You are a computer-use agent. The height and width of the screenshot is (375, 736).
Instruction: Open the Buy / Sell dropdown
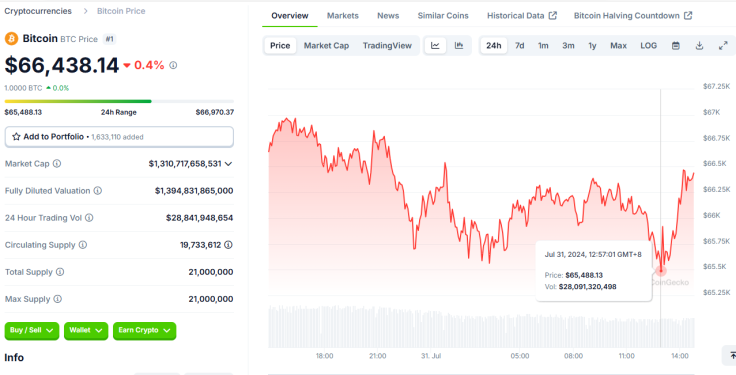pos(32,330)
